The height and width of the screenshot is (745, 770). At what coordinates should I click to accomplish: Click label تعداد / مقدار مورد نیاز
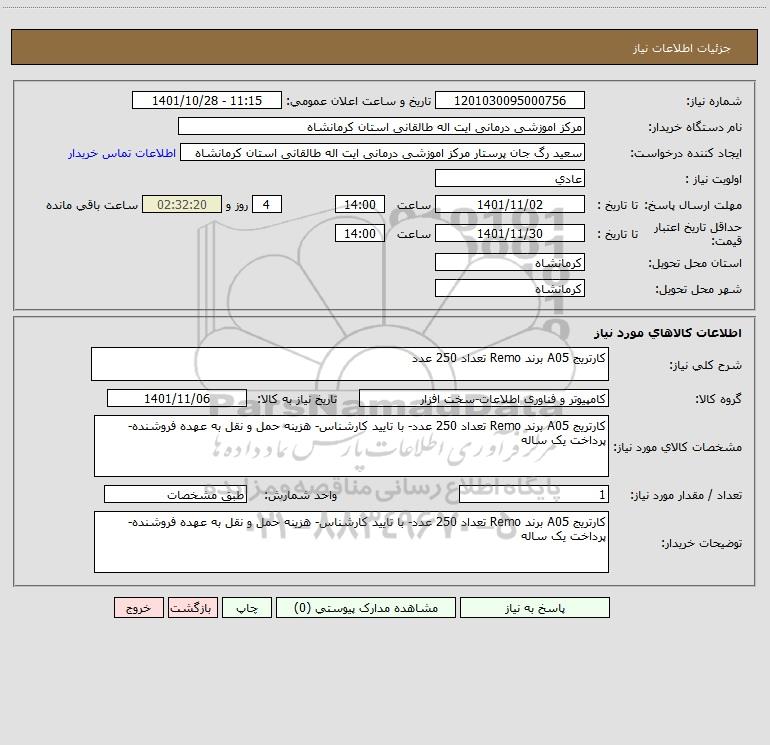coord(686,496)
